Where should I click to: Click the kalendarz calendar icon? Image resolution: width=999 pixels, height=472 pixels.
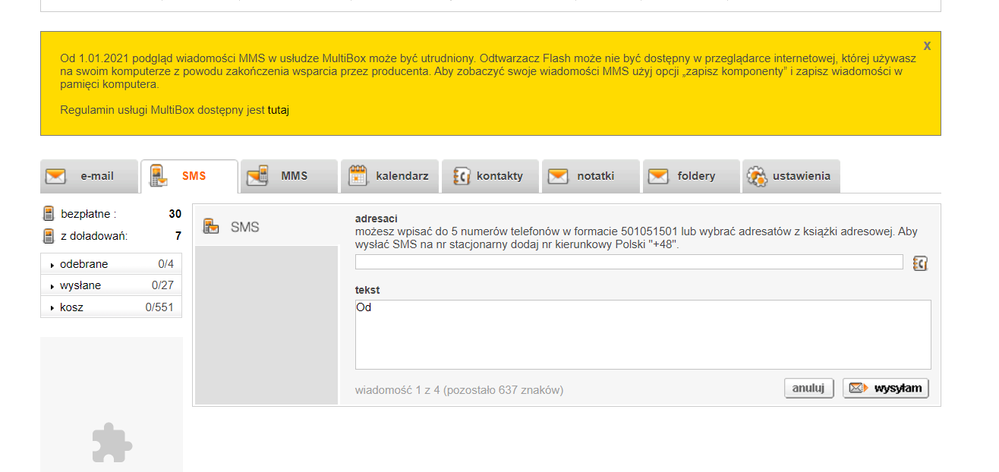[357, 176]
